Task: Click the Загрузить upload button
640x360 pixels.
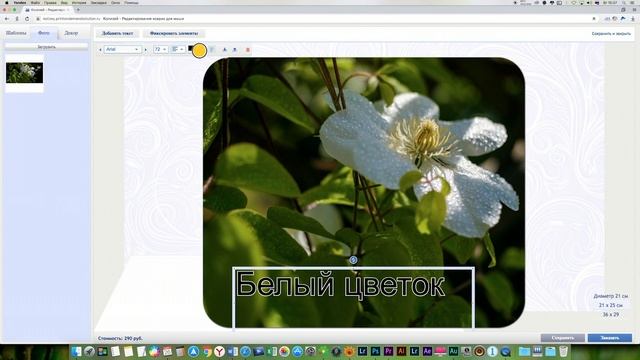Action: coord(46,47)
